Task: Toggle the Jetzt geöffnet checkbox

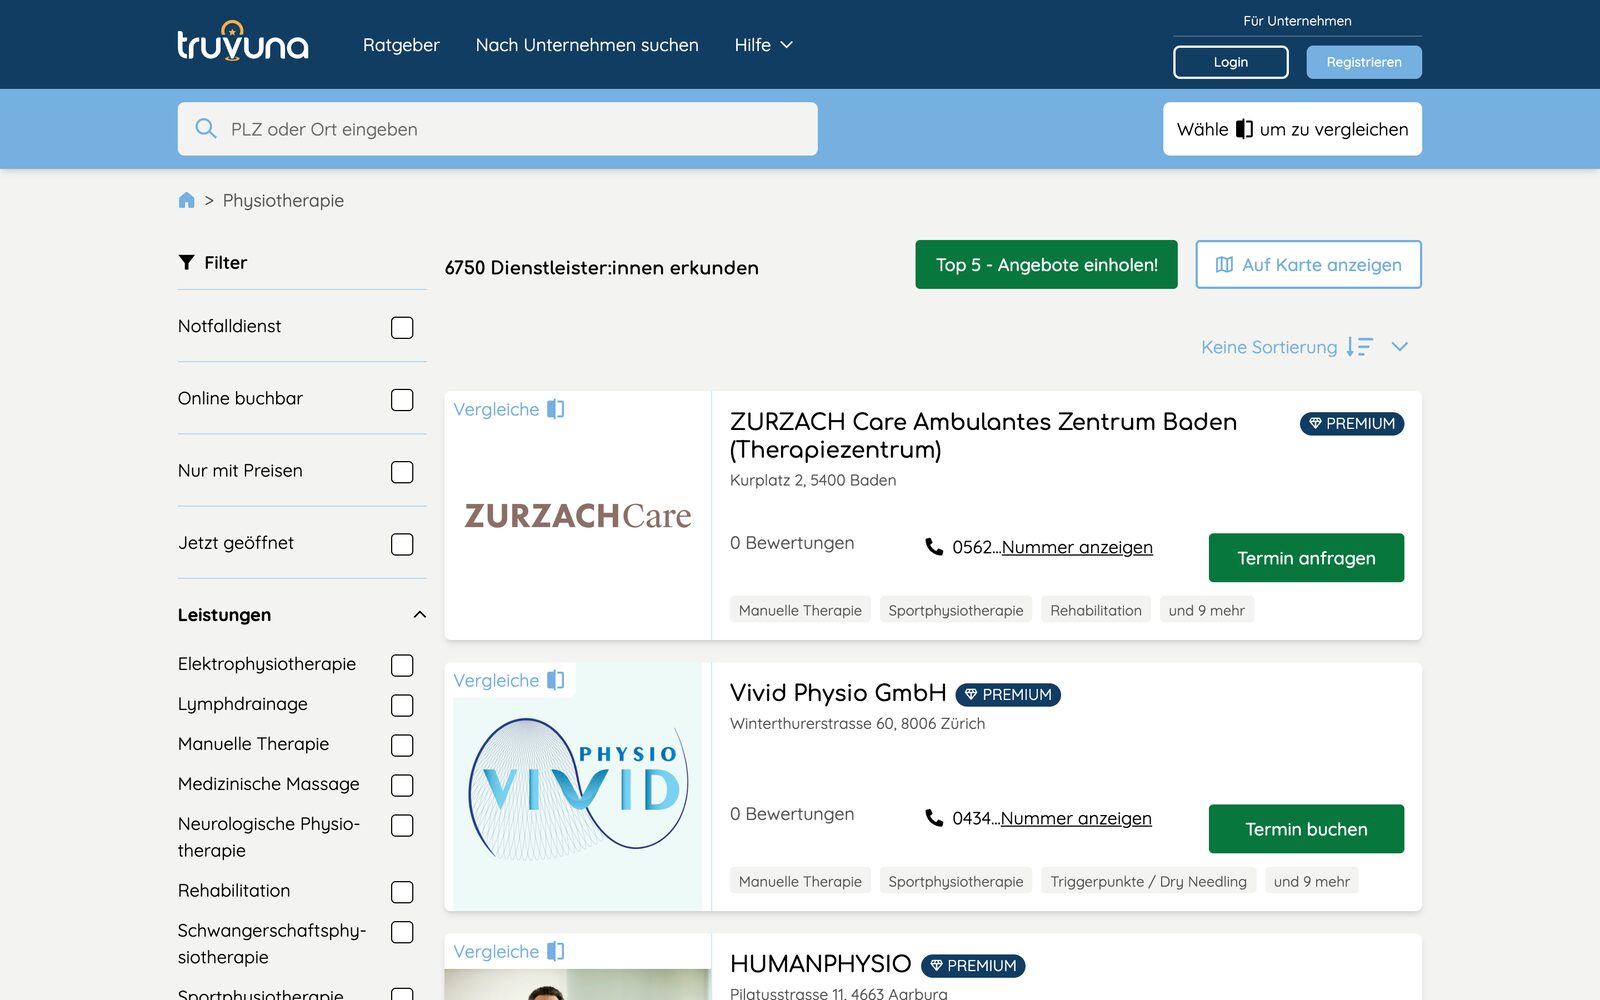Action: coord(402,544)
